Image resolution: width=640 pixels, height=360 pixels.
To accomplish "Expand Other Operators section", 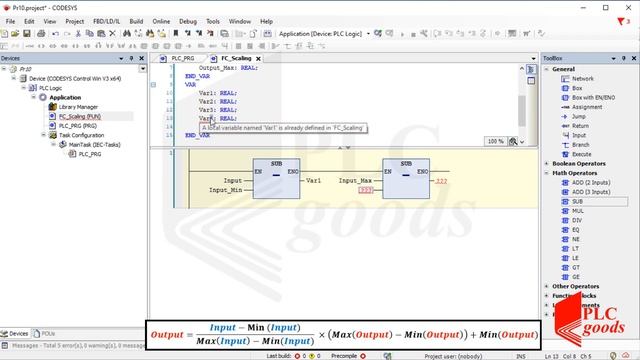I will tap(547, 286).
